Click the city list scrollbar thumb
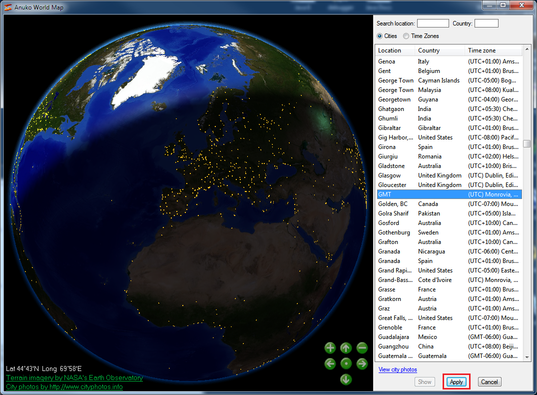The height and width of the screenshot is (395, 537). [x=527, y=143]
